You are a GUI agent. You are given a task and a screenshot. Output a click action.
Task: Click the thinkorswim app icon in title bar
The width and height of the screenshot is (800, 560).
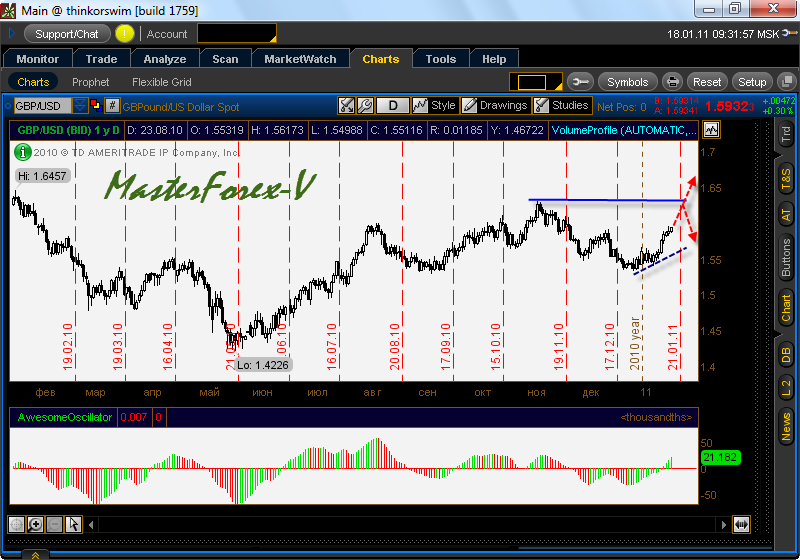[x=9, y=10]
